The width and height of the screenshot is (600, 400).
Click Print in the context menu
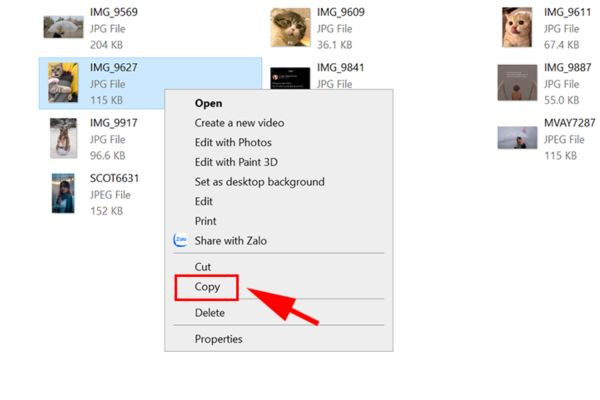pyautogui.click(x=205, y=221)
